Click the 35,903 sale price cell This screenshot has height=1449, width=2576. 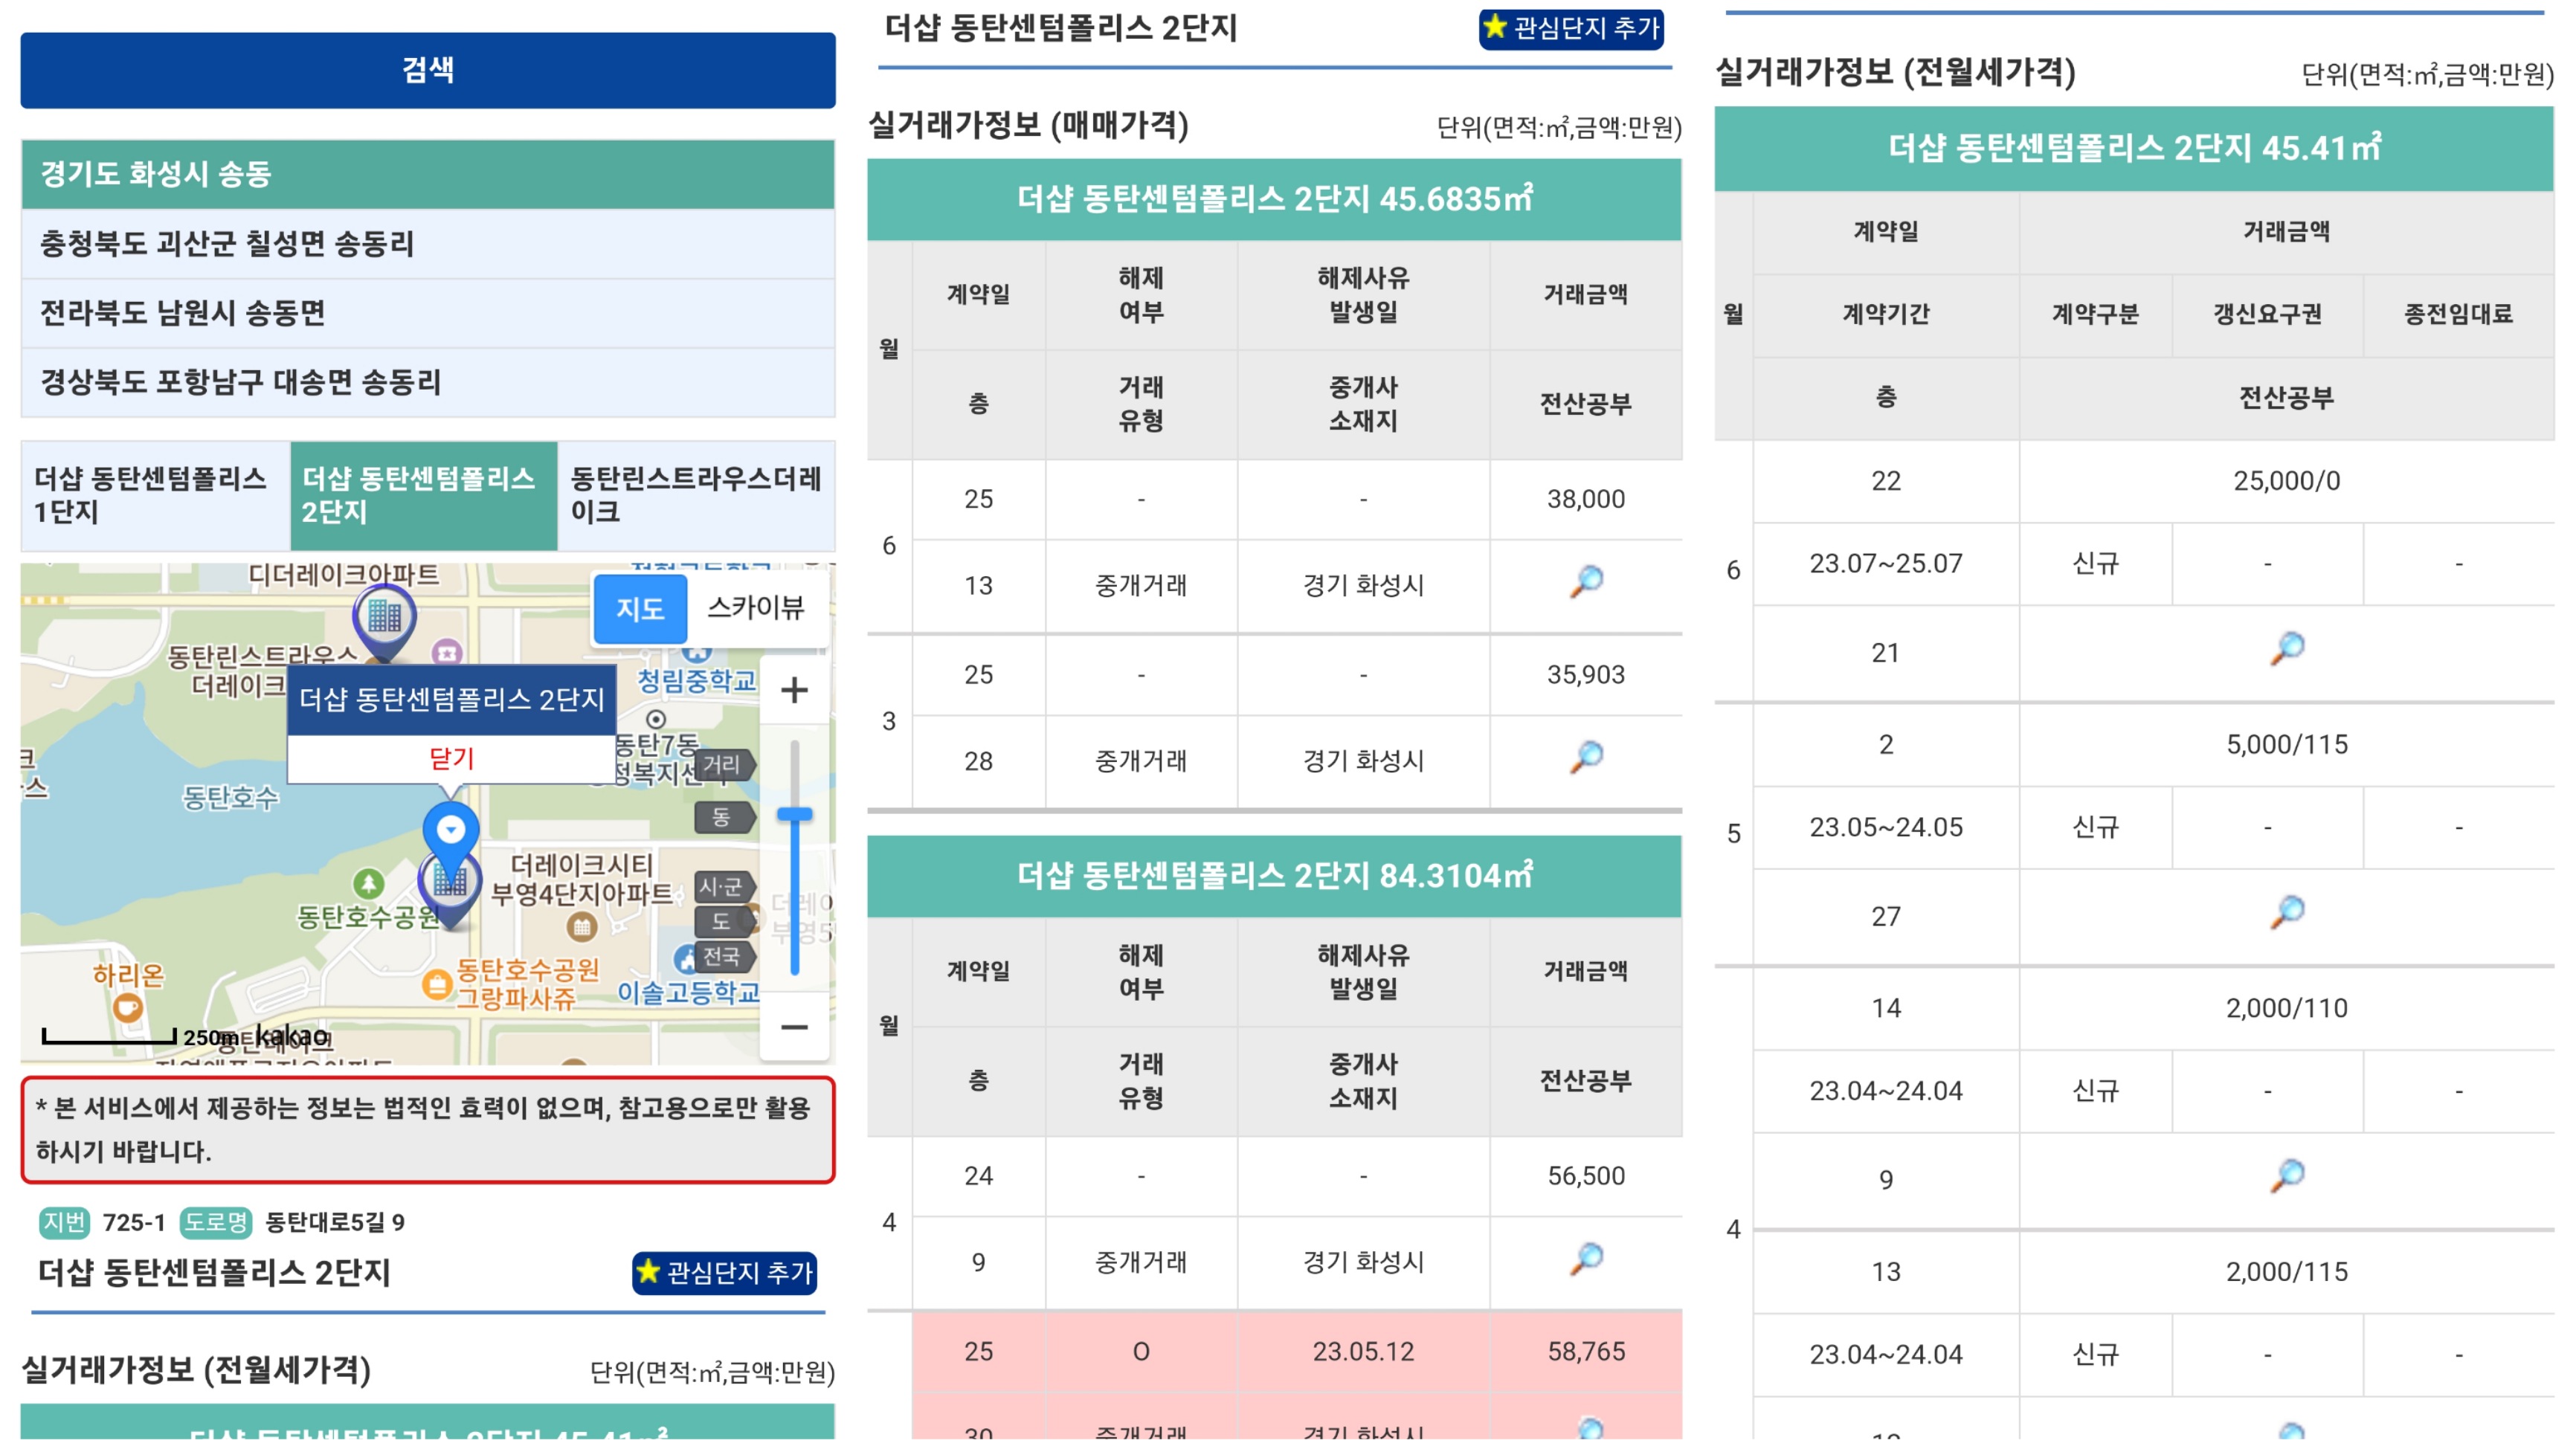pos(1586,675)
